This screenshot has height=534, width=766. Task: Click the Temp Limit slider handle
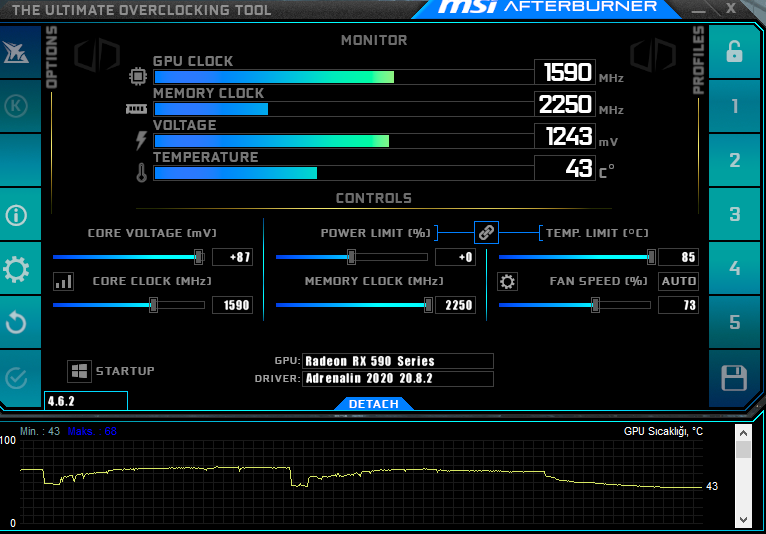click(x=651, y=256)
